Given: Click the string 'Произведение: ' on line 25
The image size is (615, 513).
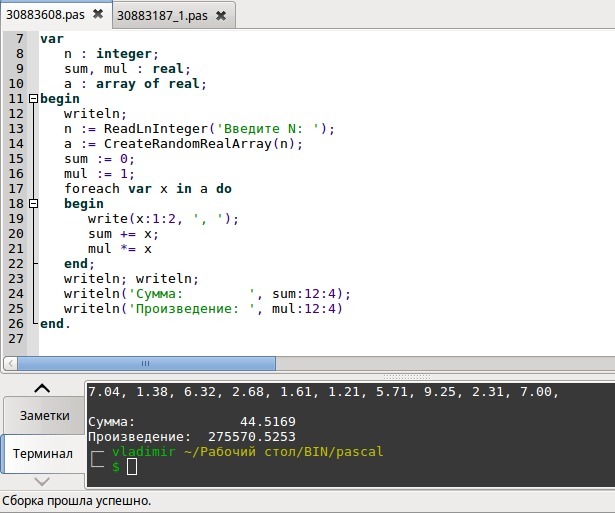Looking at the screenshot, I should tap(195, 309).
